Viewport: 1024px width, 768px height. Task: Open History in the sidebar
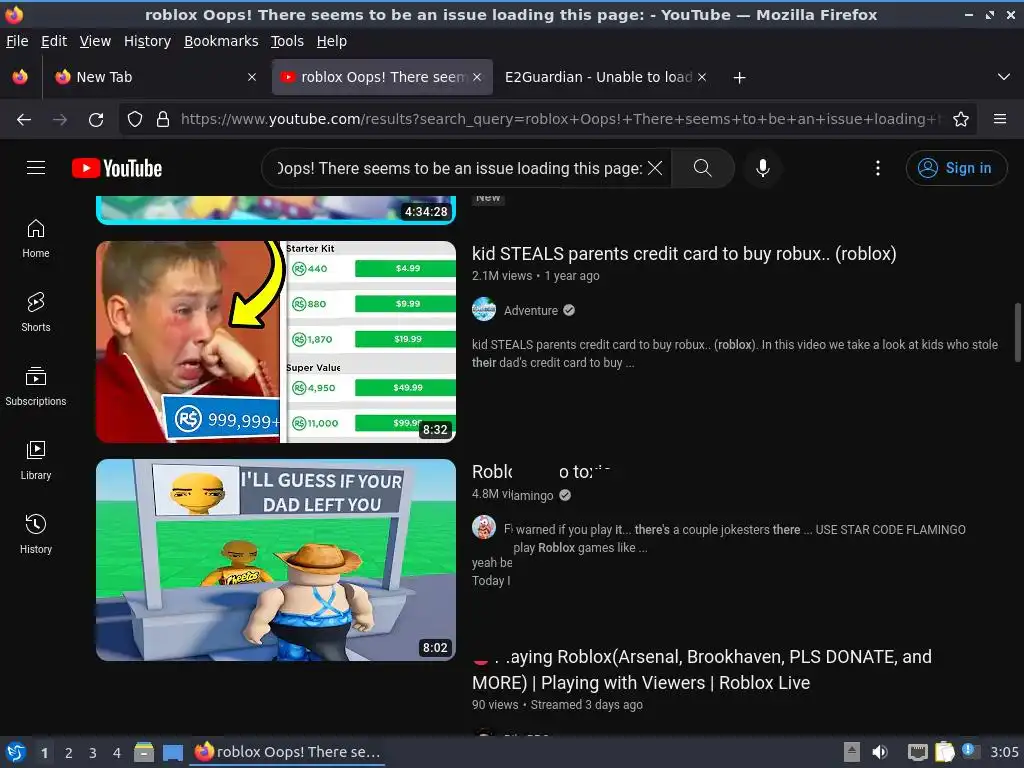coord(36,534)
